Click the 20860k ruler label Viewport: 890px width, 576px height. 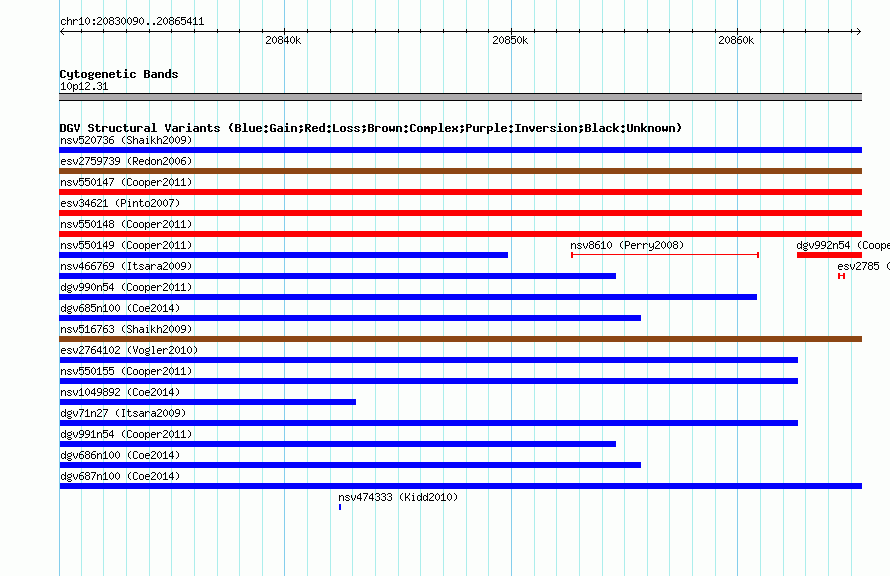coord(736,40)
